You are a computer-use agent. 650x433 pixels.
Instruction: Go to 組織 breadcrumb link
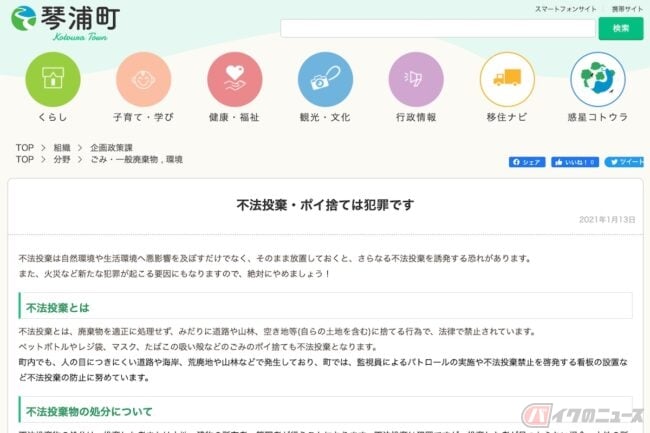tap(62, 148)
